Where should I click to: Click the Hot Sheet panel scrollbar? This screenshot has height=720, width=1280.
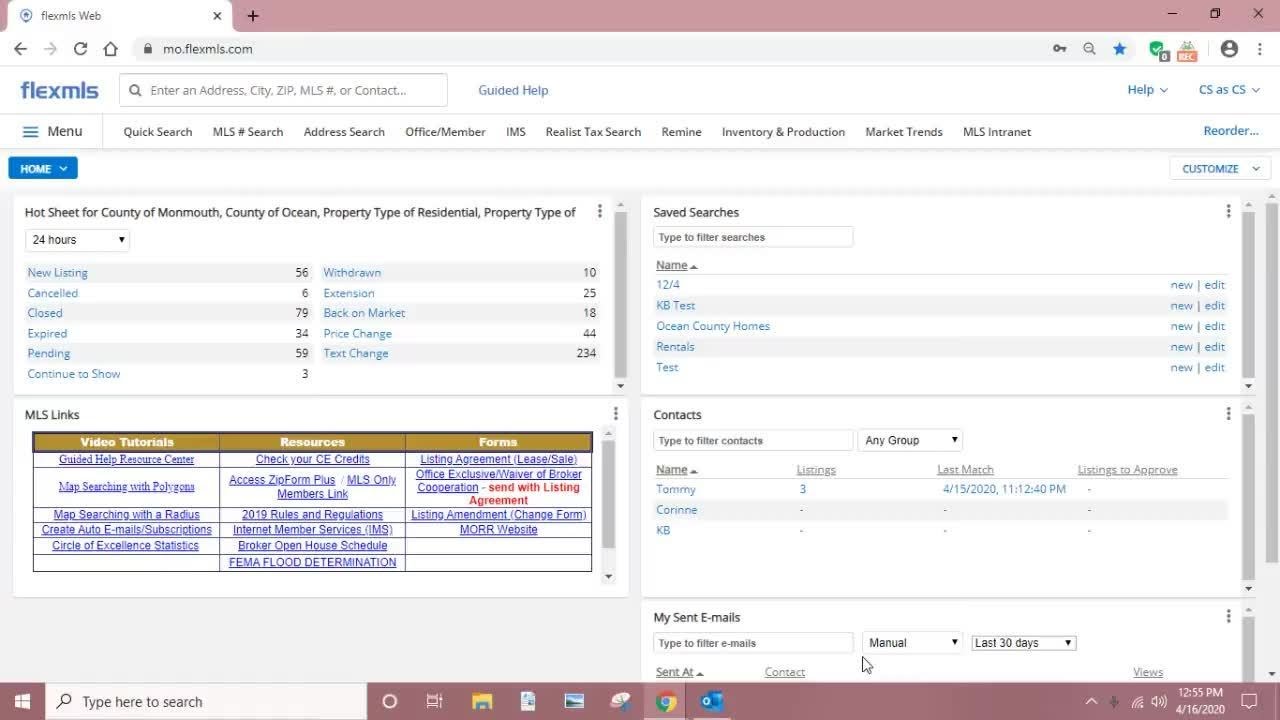coord(620,295)
